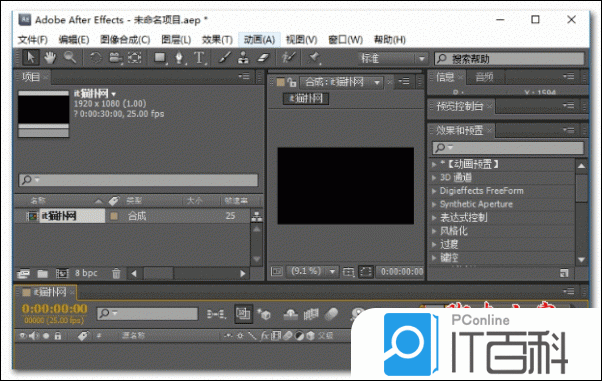Select the Rectangle mask tool
Viewport: 602px width, 381px height.
pos(160,58)
